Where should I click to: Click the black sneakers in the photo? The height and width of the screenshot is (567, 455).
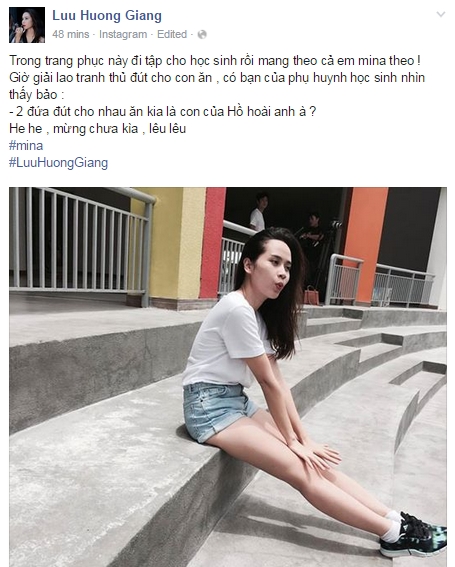point(412,535)
